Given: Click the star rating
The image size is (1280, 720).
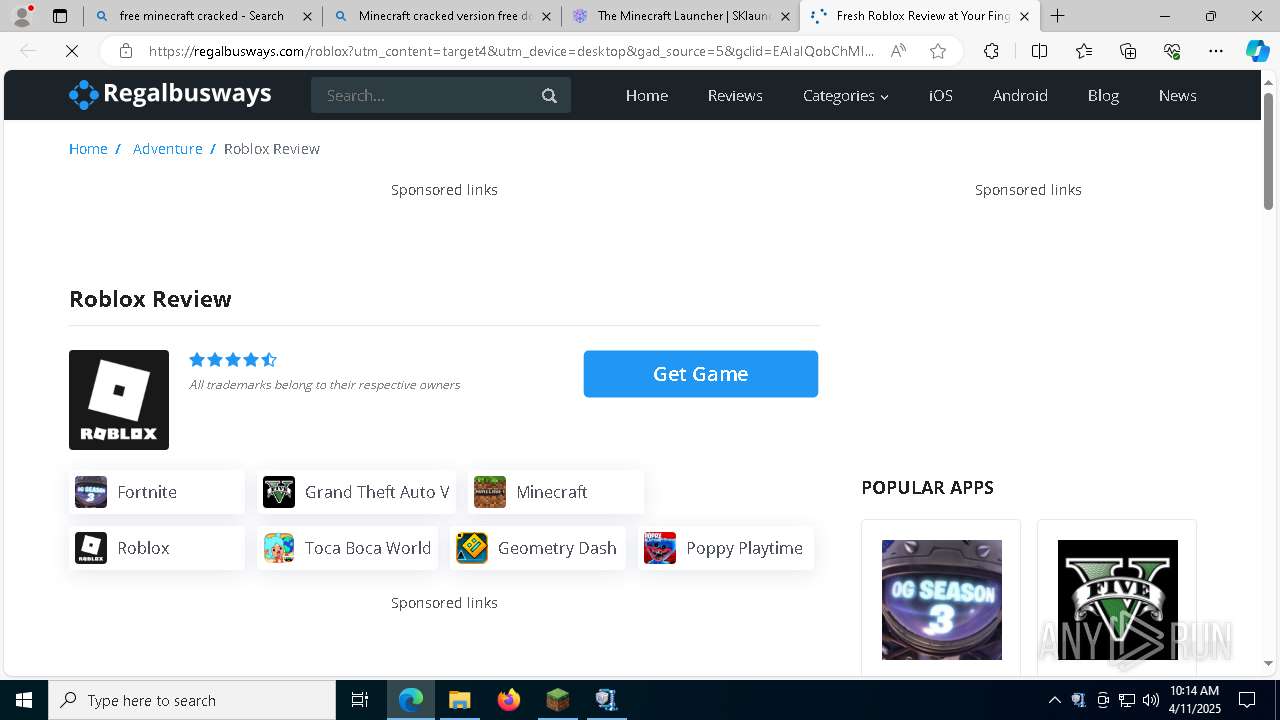Looking at the screenshot, I should 233,360.
